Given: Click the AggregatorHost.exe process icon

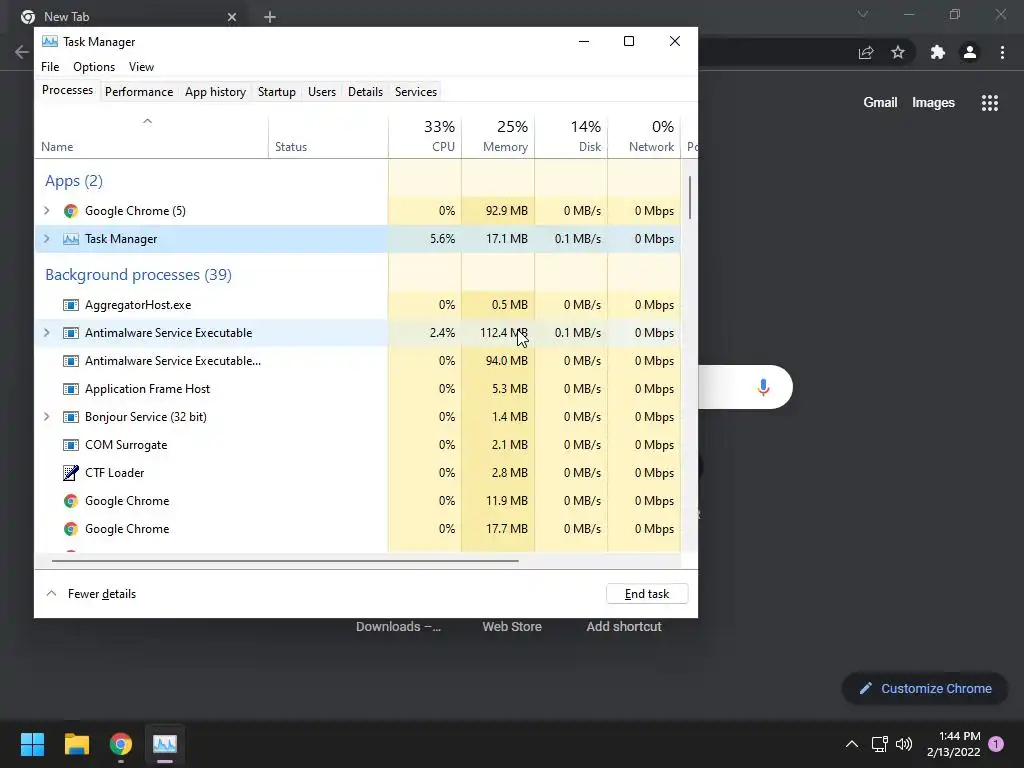Looking at the screenshot, I should pyautogui.click(x=71, y=305).
